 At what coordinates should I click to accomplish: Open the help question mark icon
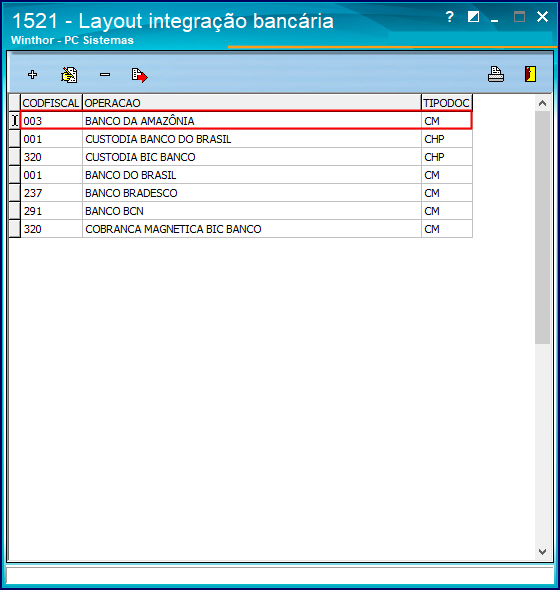click(449, 17)
